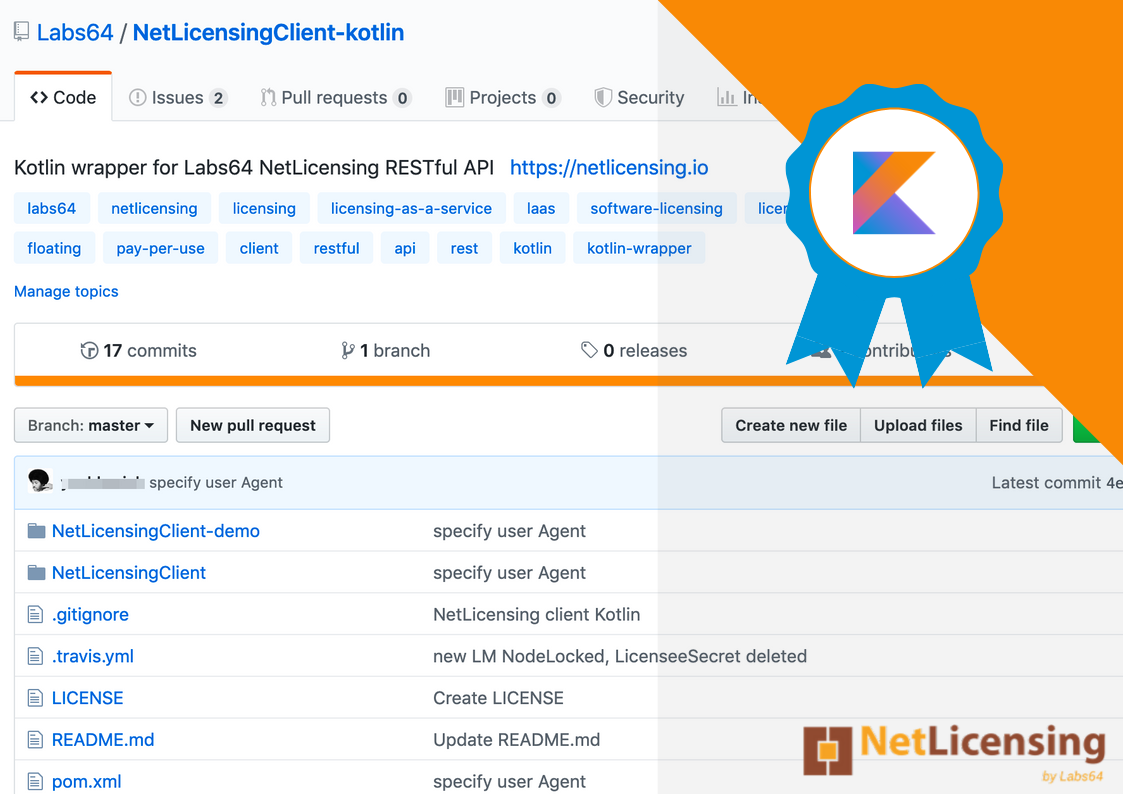This screenshot has height=794, width=1123.
Task: Select the rest topic tag
Action: click(x=464, y=248)
